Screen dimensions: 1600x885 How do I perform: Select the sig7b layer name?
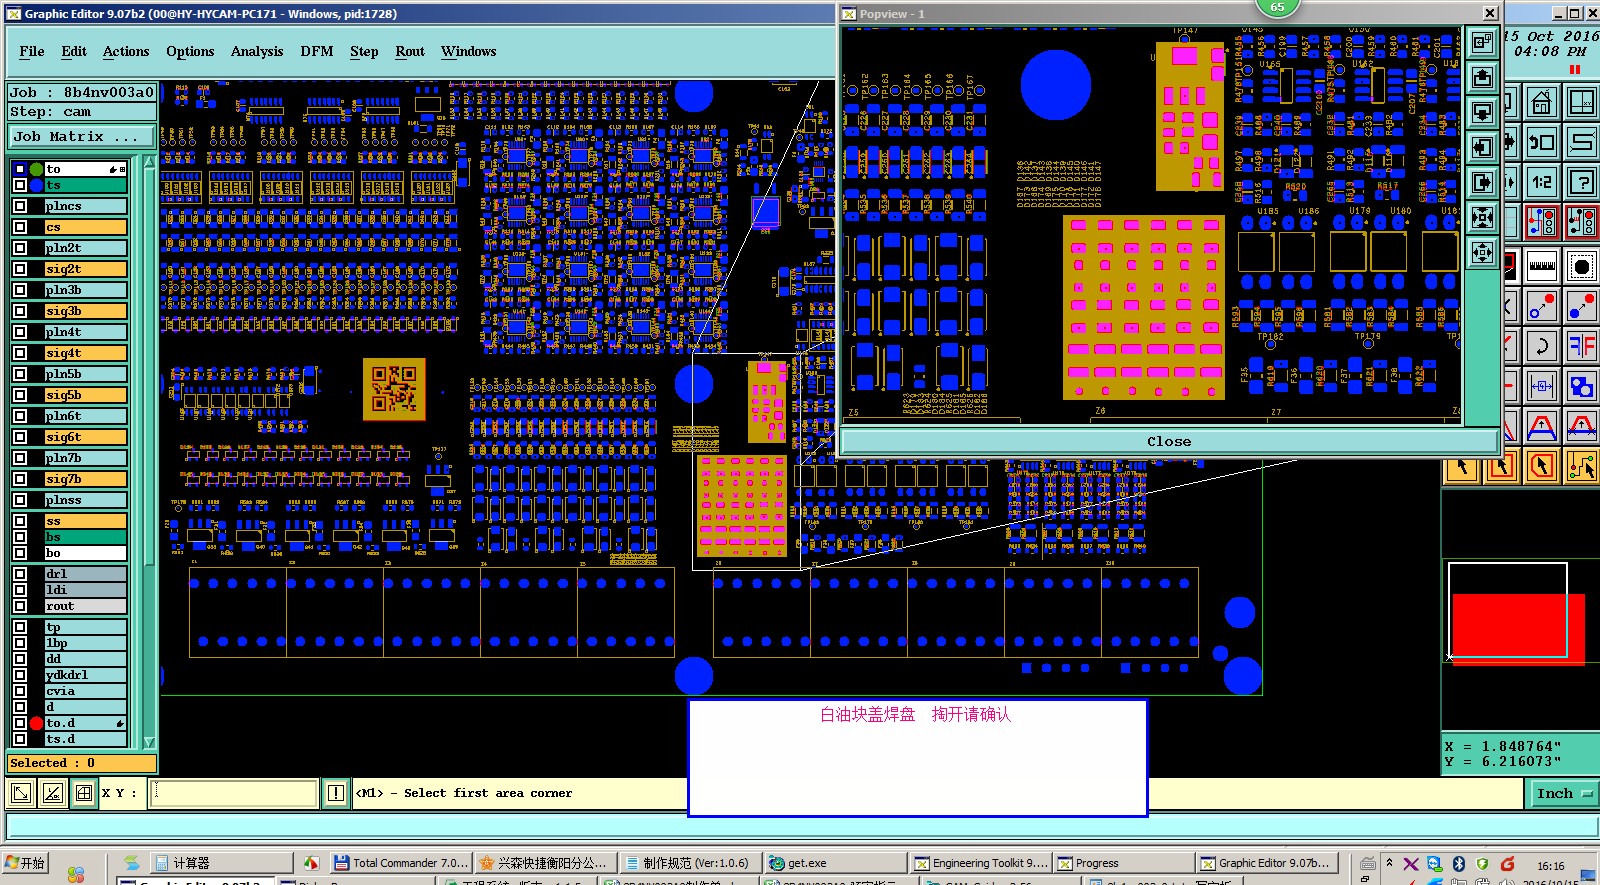tap(85, 479)
